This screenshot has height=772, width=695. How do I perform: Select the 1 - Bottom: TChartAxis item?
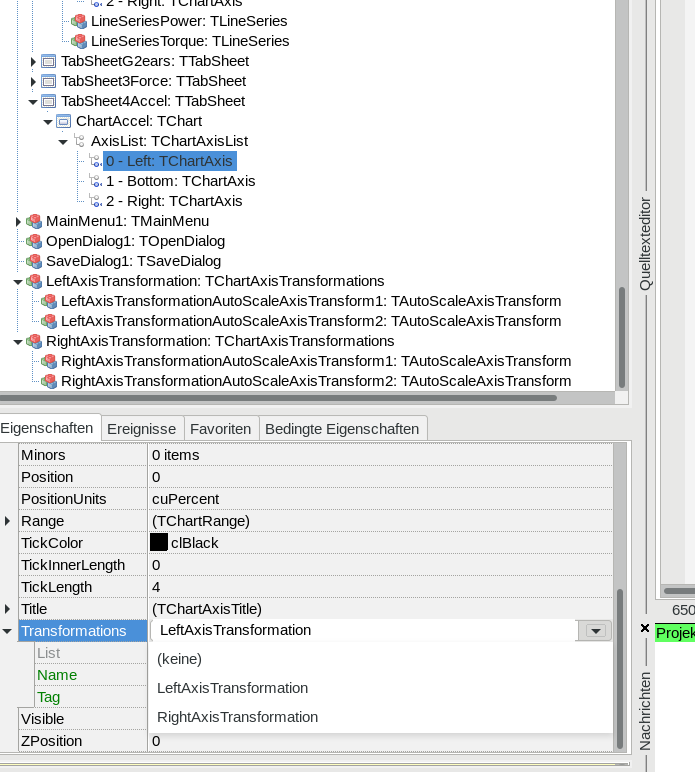coord(180,181)
